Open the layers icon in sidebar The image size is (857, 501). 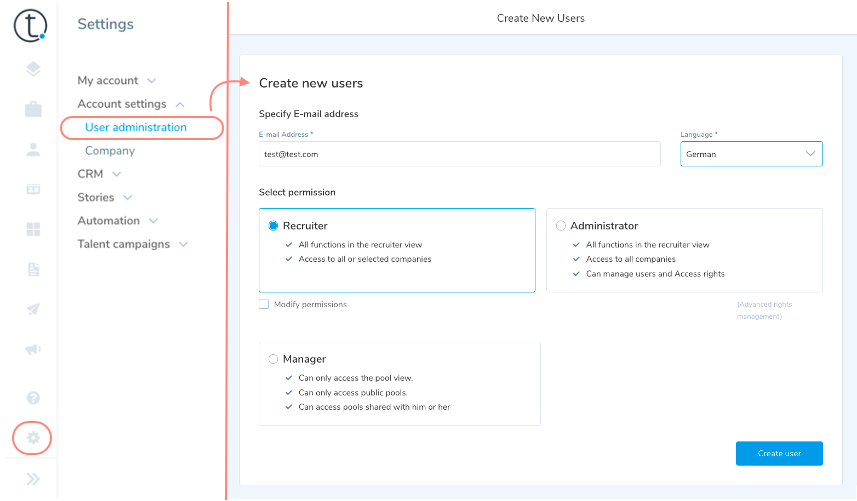point(33,69)
